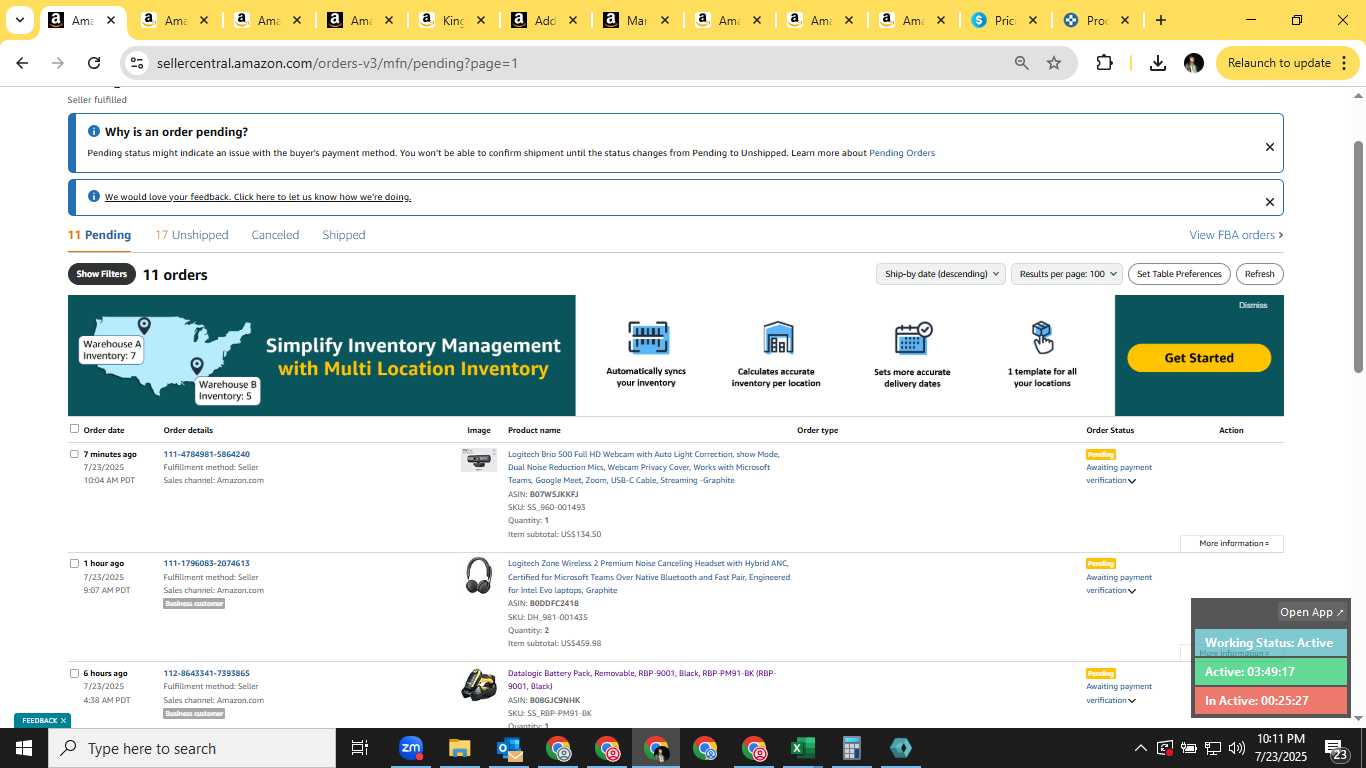Select order 111-1796083-2074613 checkbox
This screenshot has width=1366, height=768.
(x=74, y=563)
